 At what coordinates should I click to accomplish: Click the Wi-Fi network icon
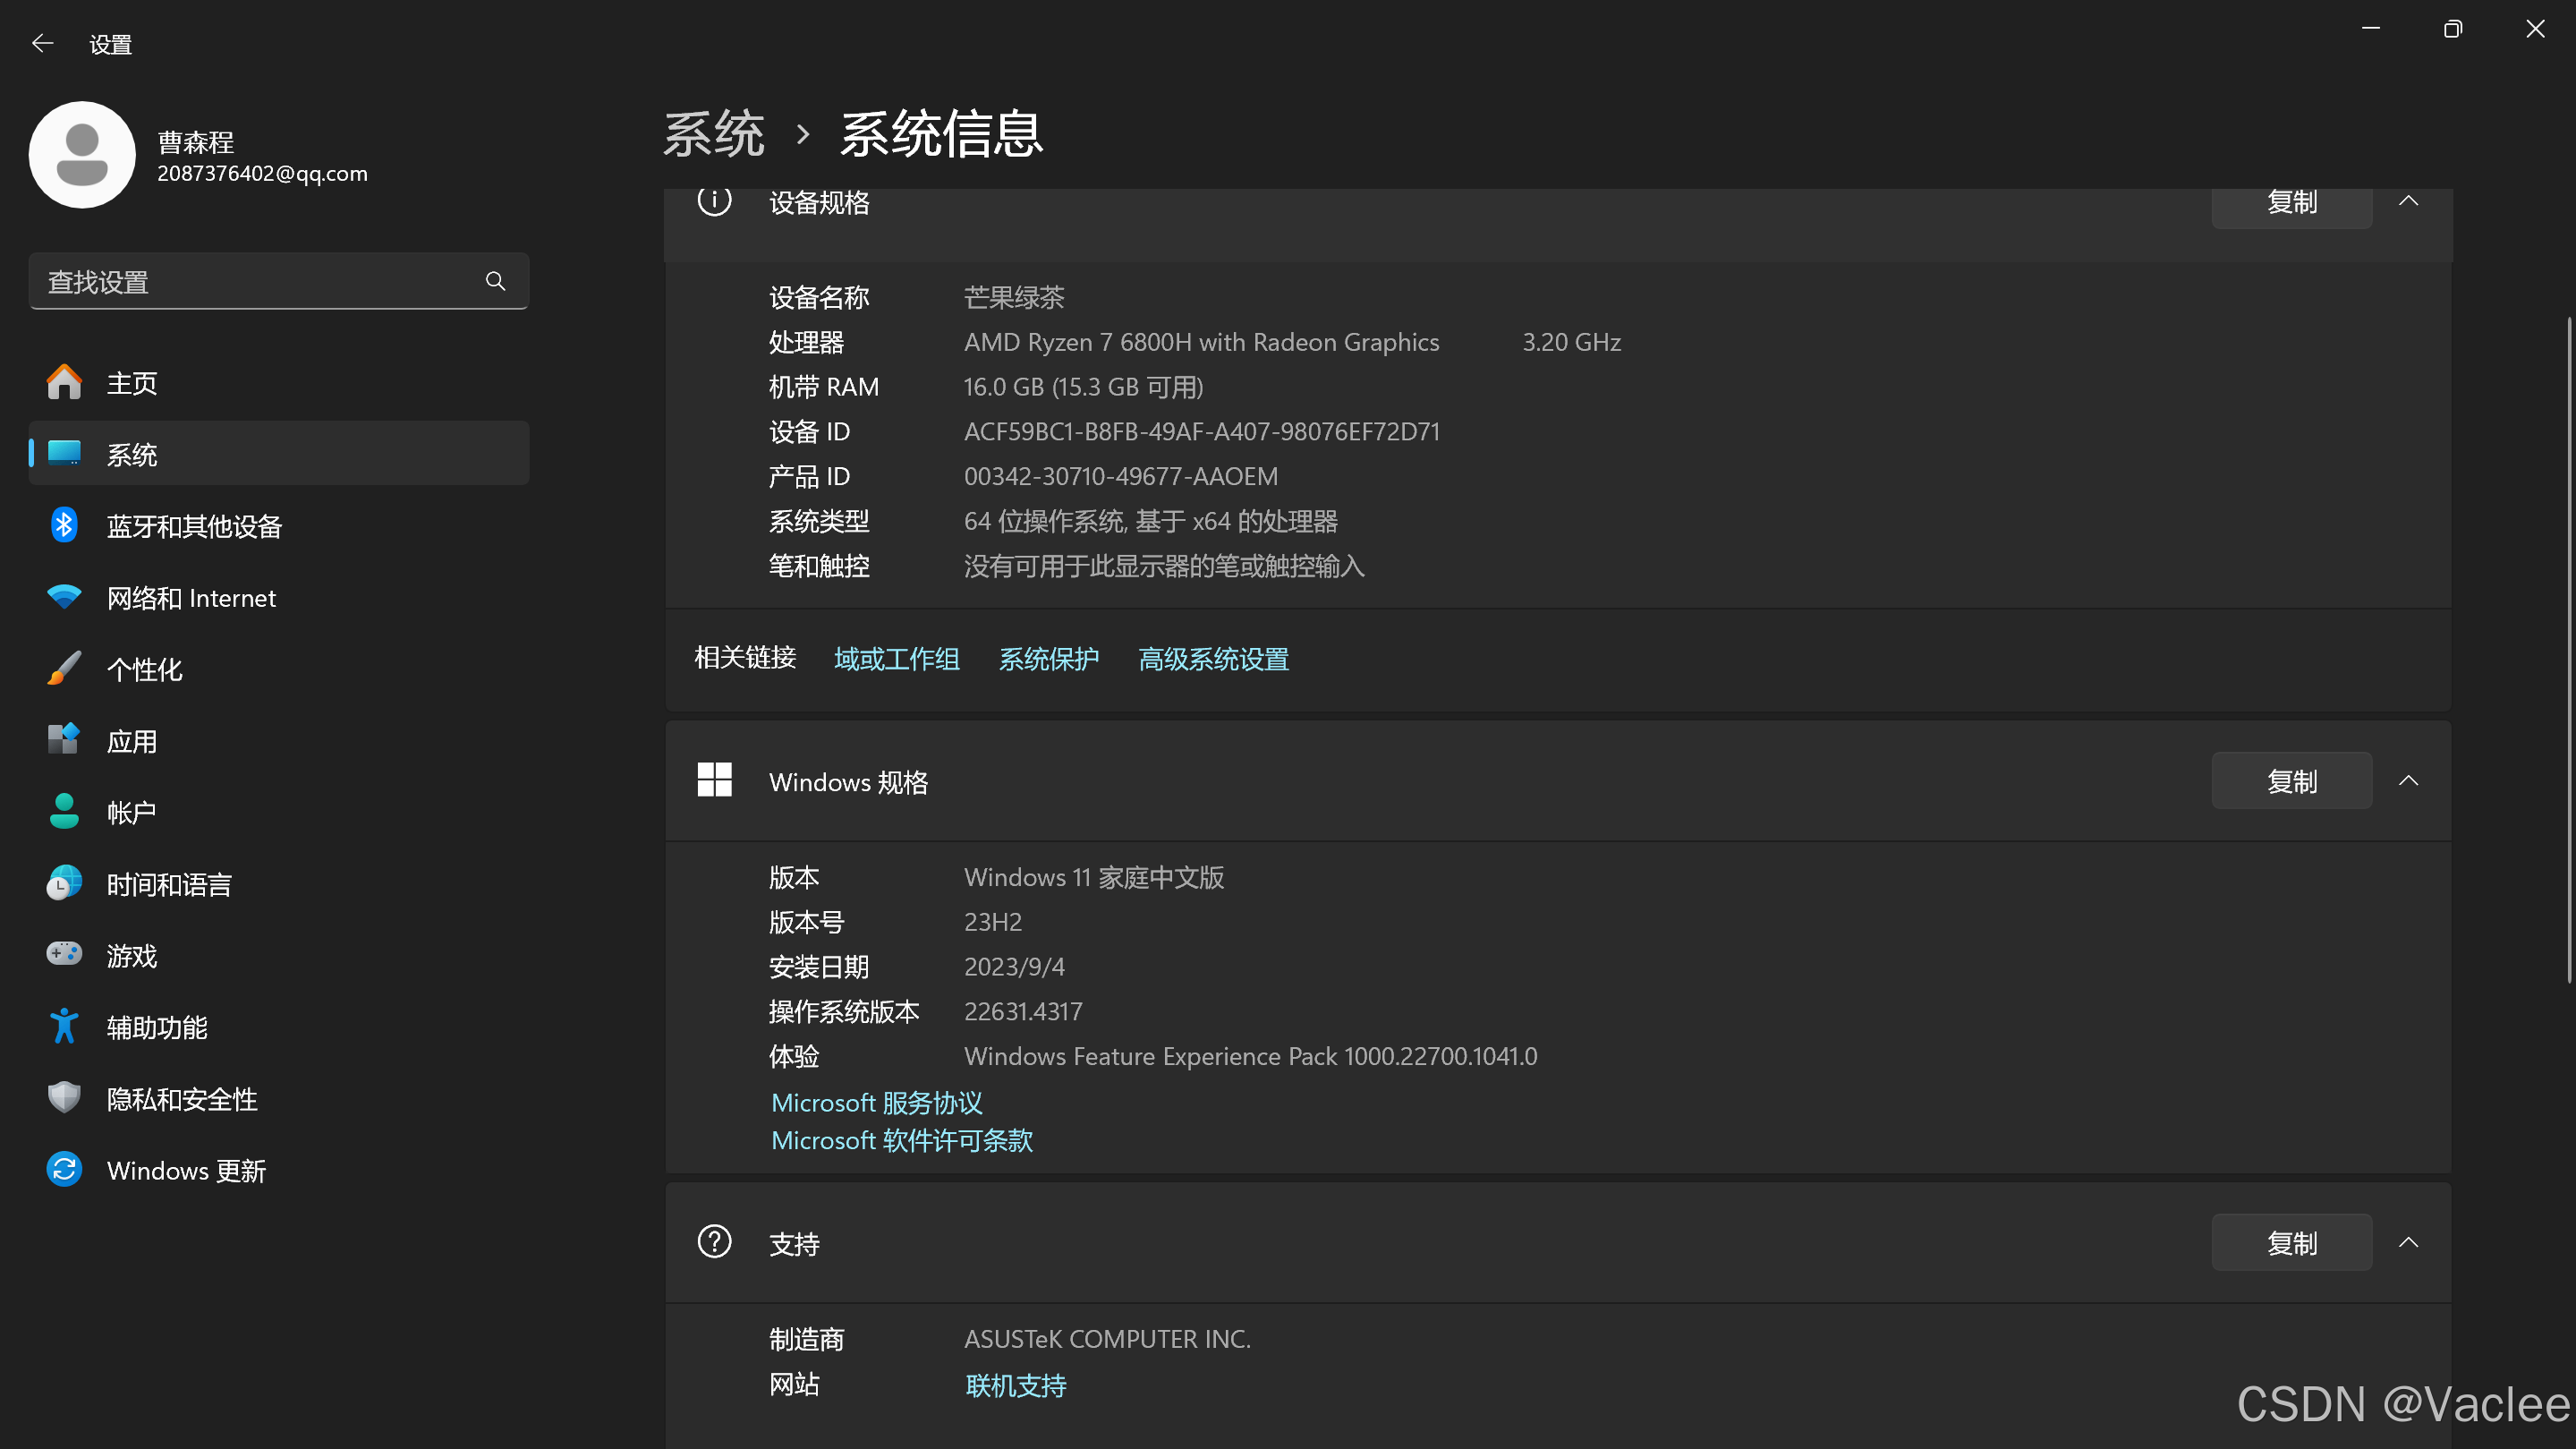64,597
